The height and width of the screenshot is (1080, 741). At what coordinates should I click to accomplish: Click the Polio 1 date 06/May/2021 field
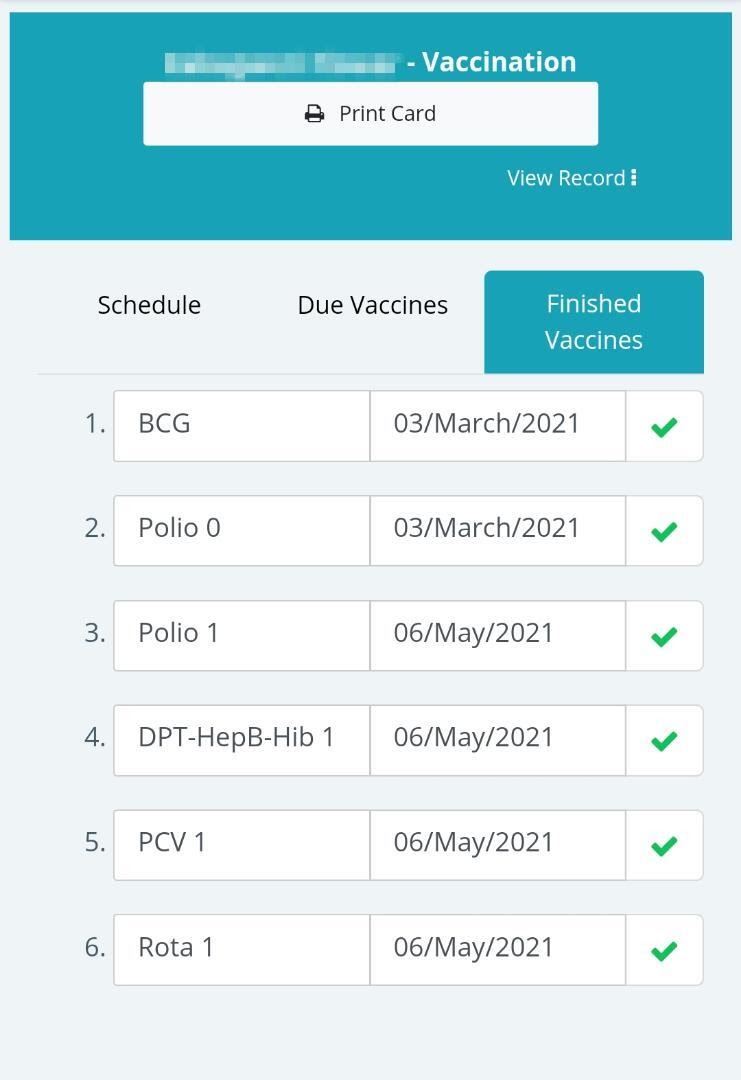point(497,635)
